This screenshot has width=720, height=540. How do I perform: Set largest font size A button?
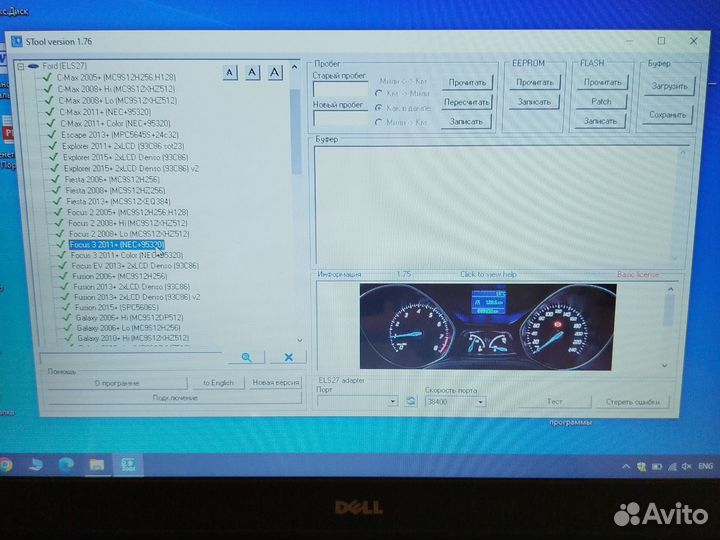275,72
